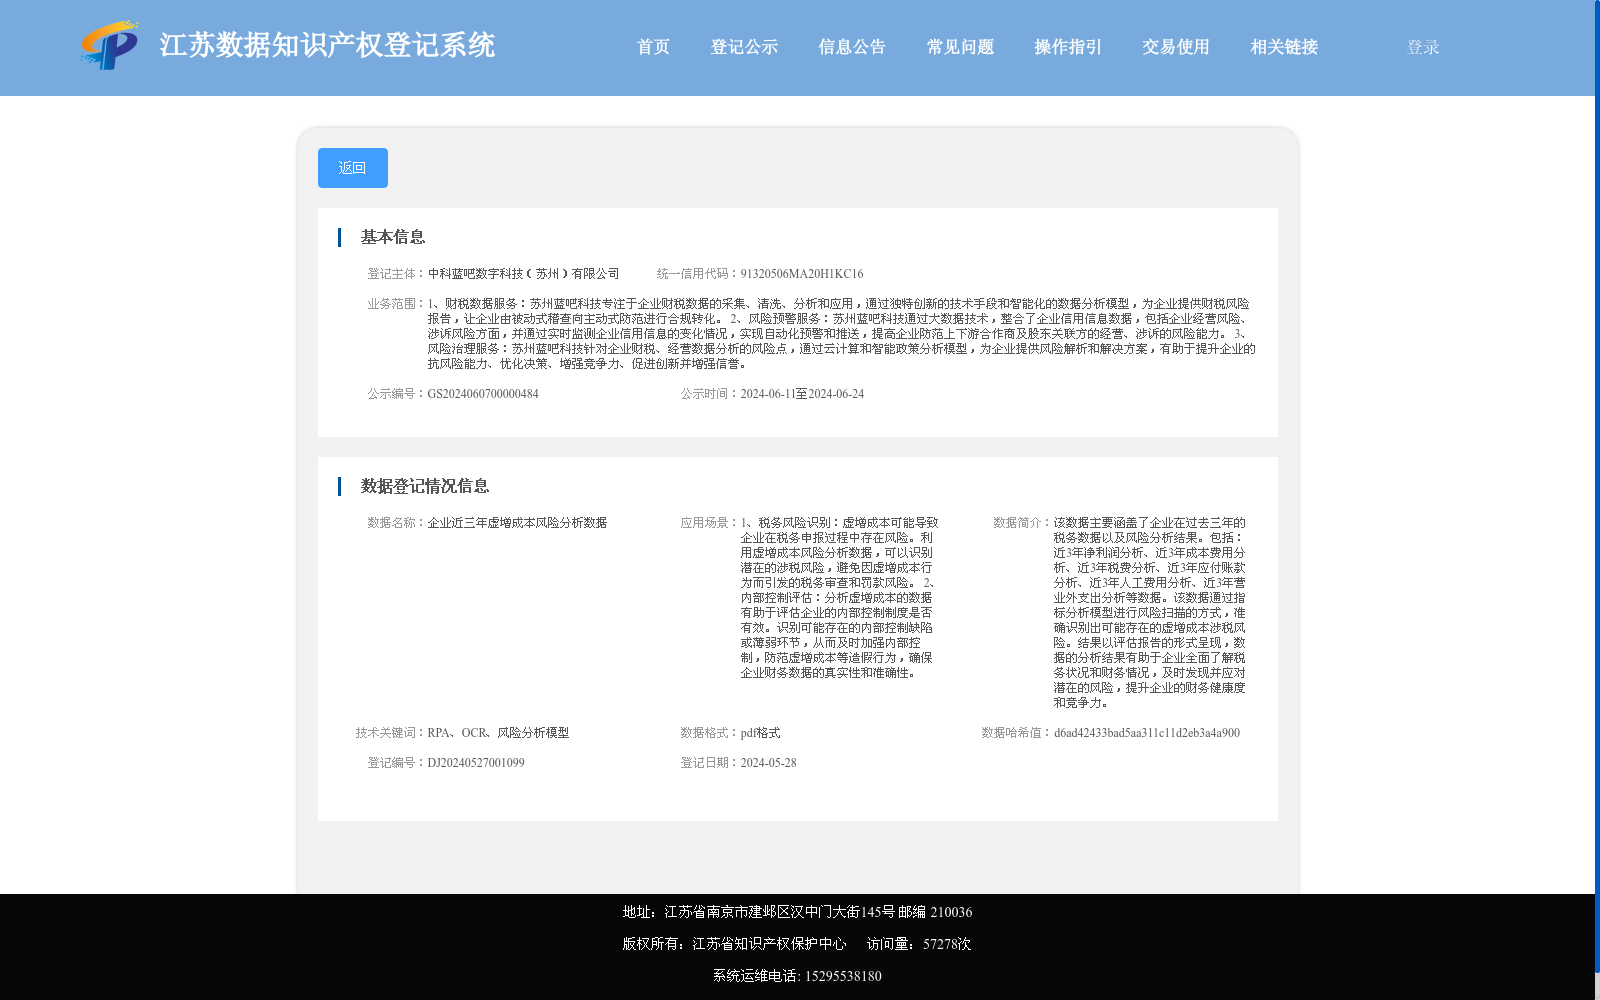Image resolution: width=1600 pixels, height=1000 pixels.
Task: Select the 数据登记情况信息 section heading
Action: click(425, 486)
